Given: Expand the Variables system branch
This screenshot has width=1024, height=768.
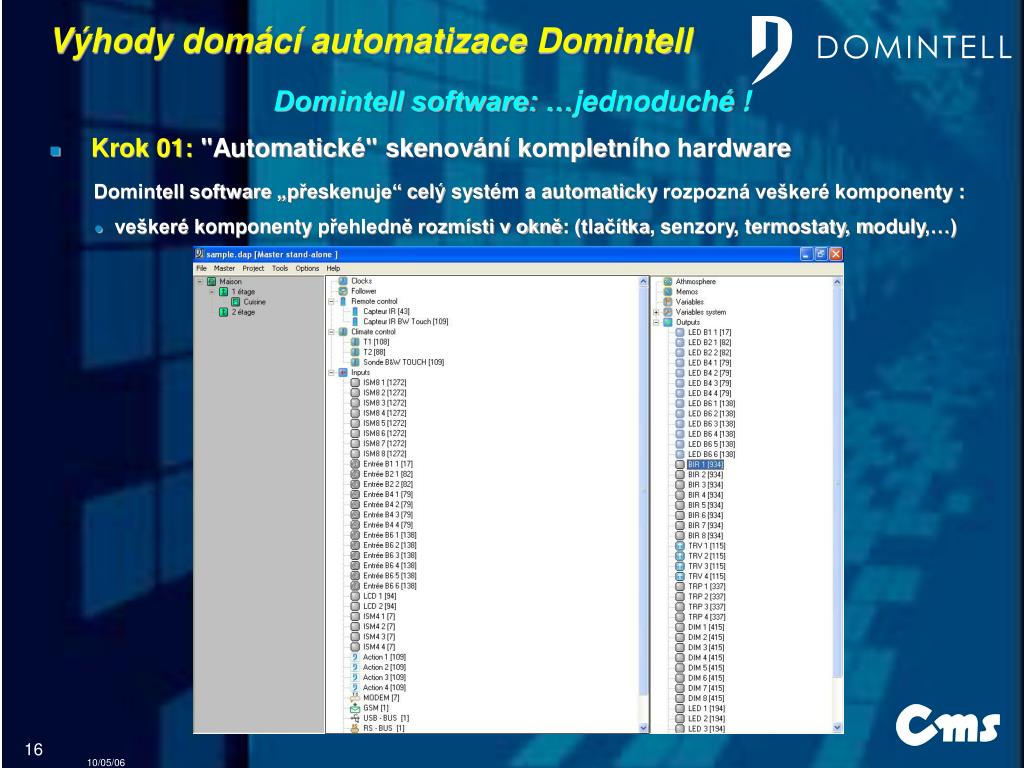Looking at the screenshot, I should click(x=656, y=312).
